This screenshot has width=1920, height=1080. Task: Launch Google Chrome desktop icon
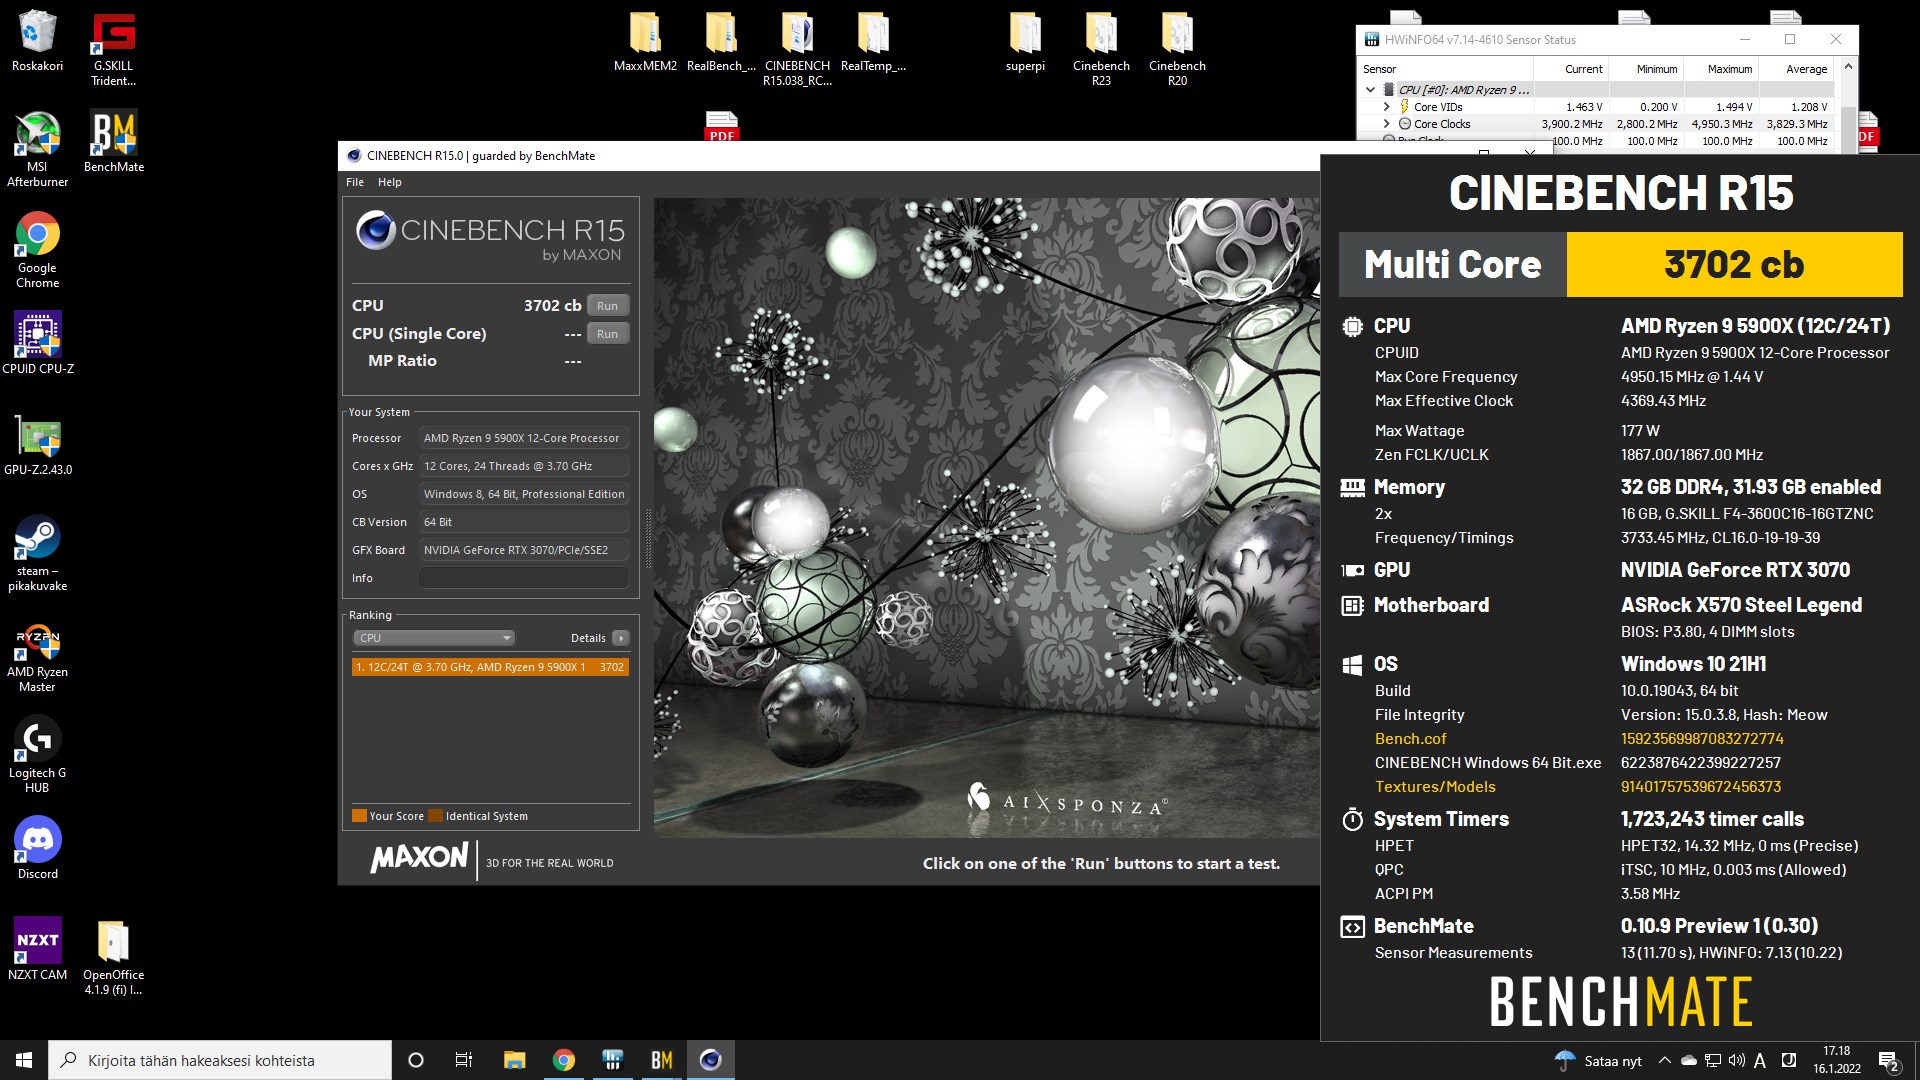point(37,250)
